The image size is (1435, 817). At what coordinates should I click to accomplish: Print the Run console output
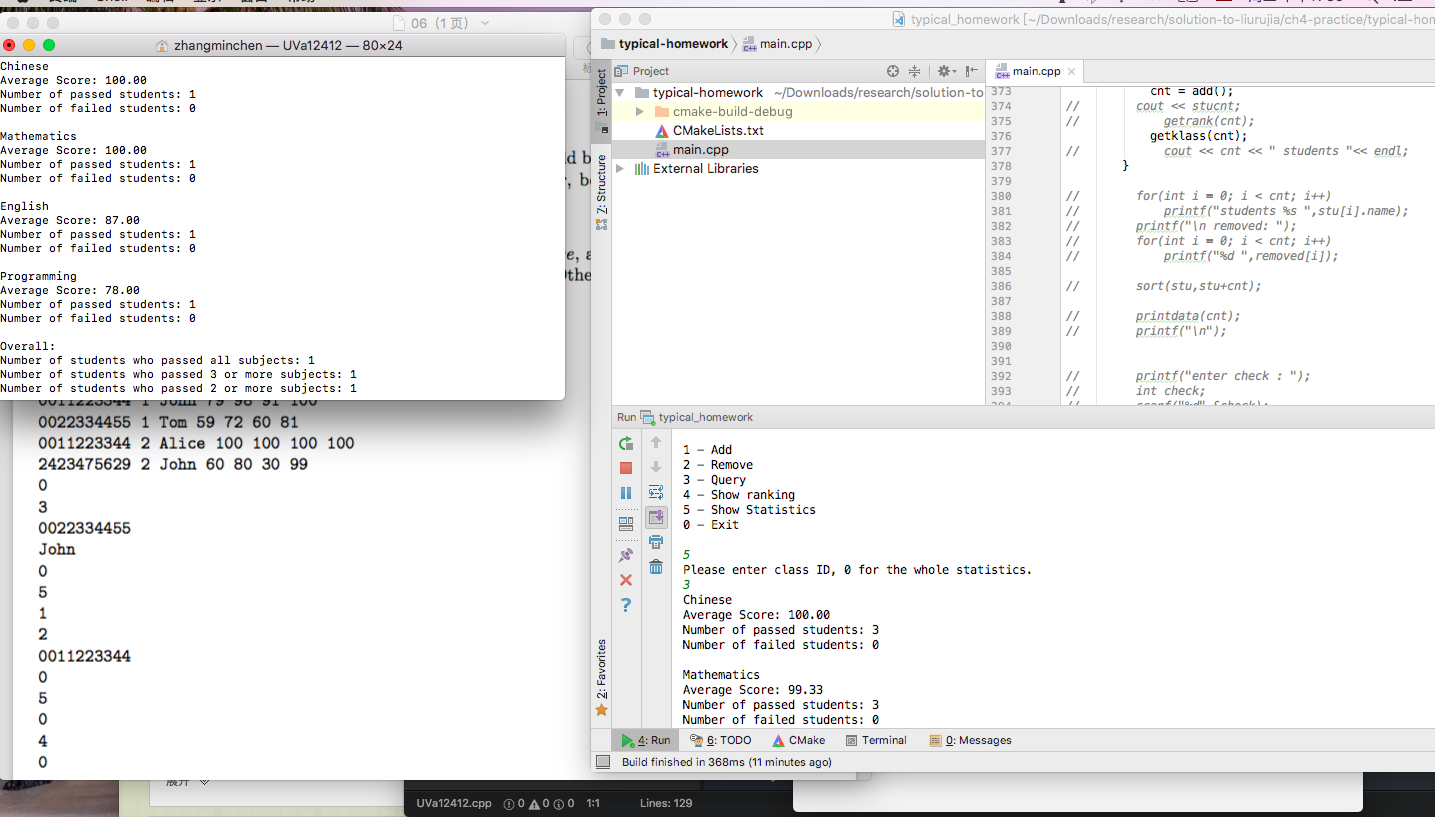point(656,542)
